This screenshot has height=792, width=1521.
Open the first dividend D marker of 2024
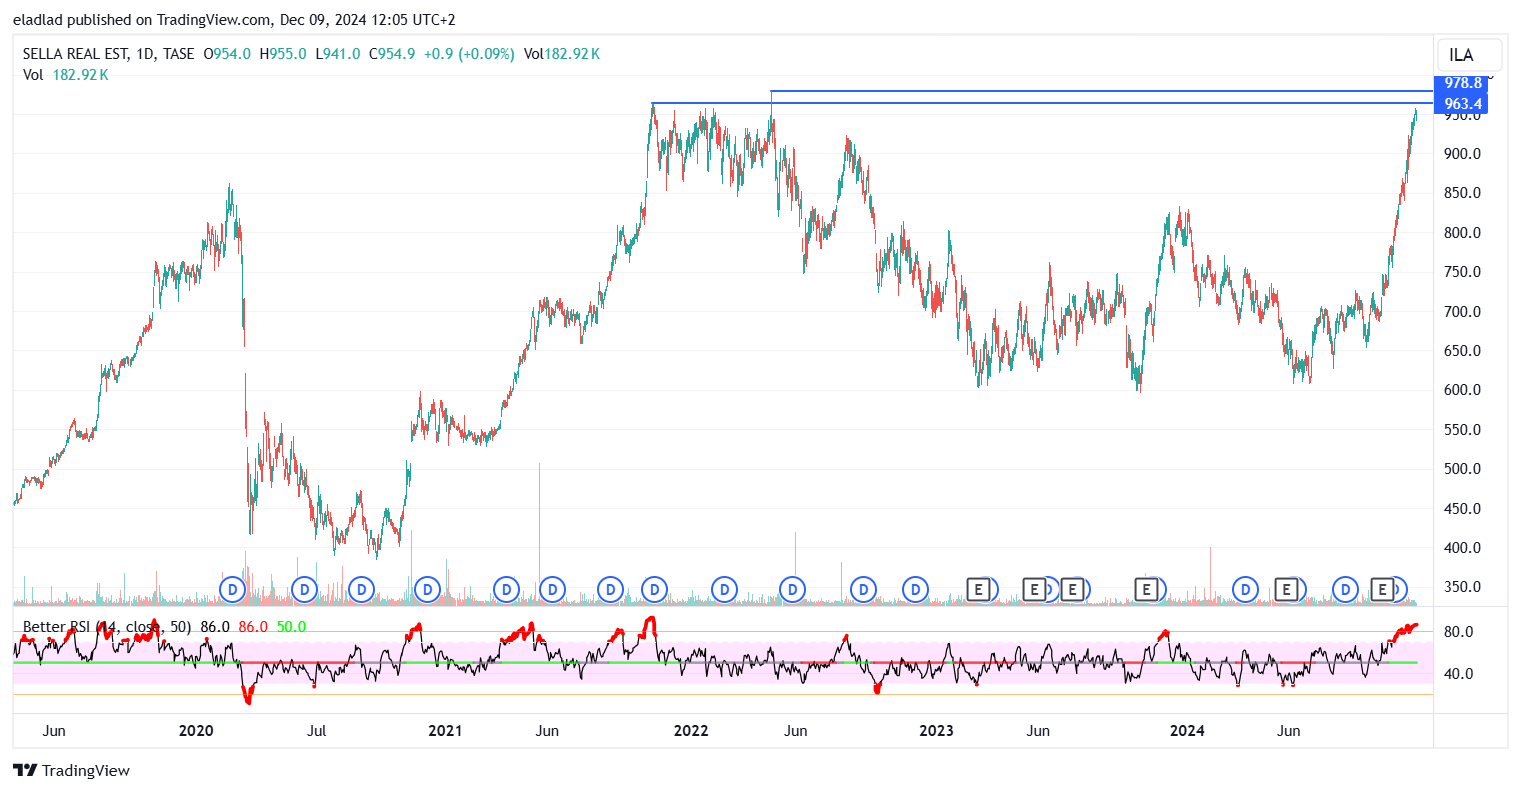click(1246, 589)
